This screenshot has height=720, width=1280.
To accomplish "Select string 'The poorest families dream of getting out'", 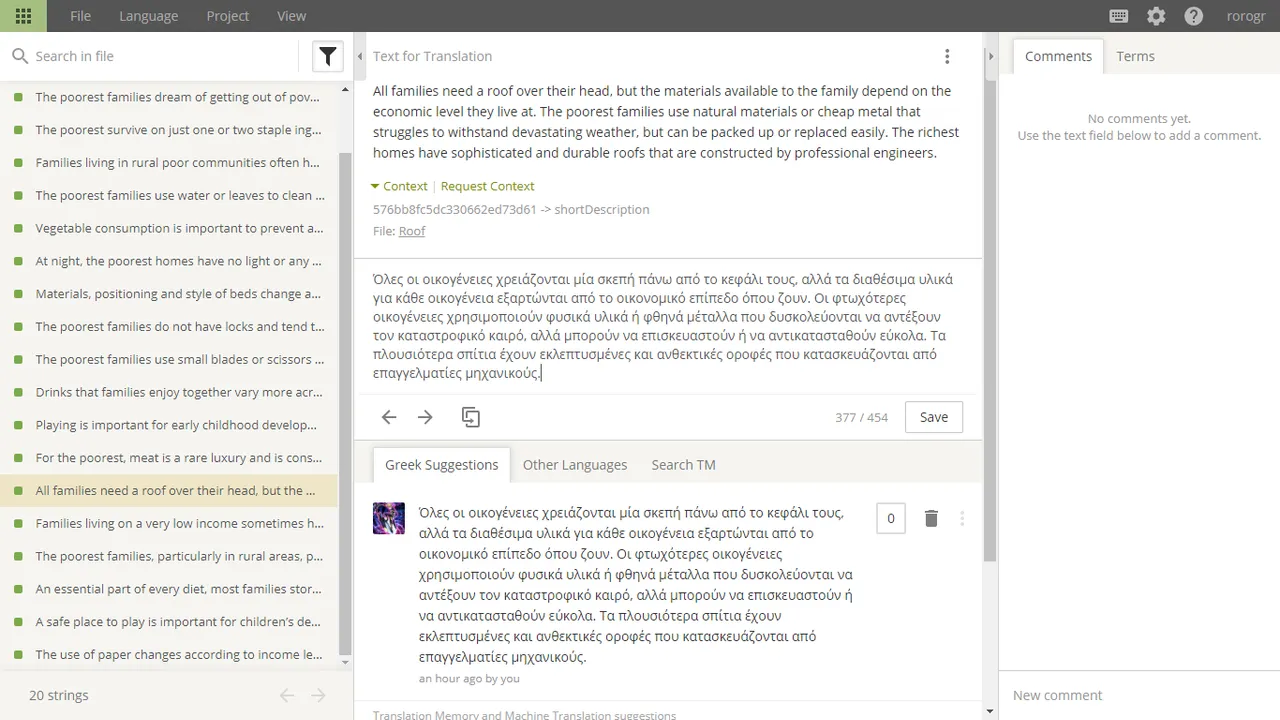I will pos(170,97).
